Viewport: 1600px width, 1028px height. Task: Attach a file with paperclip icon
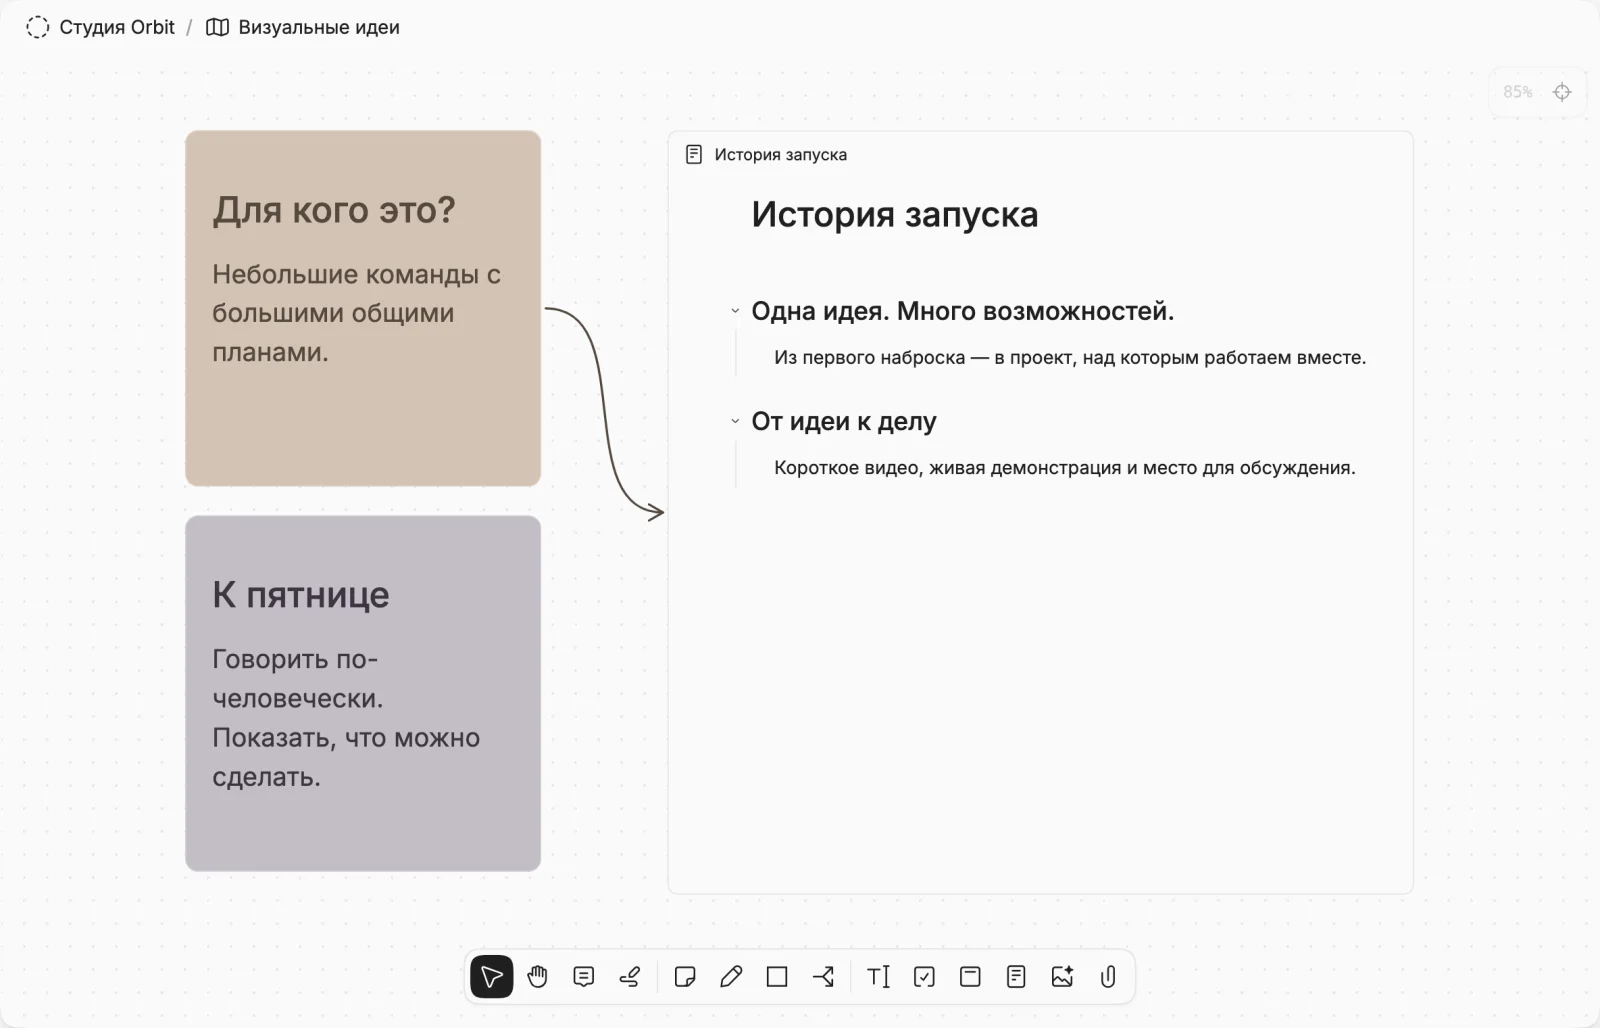pos(1108,977)
